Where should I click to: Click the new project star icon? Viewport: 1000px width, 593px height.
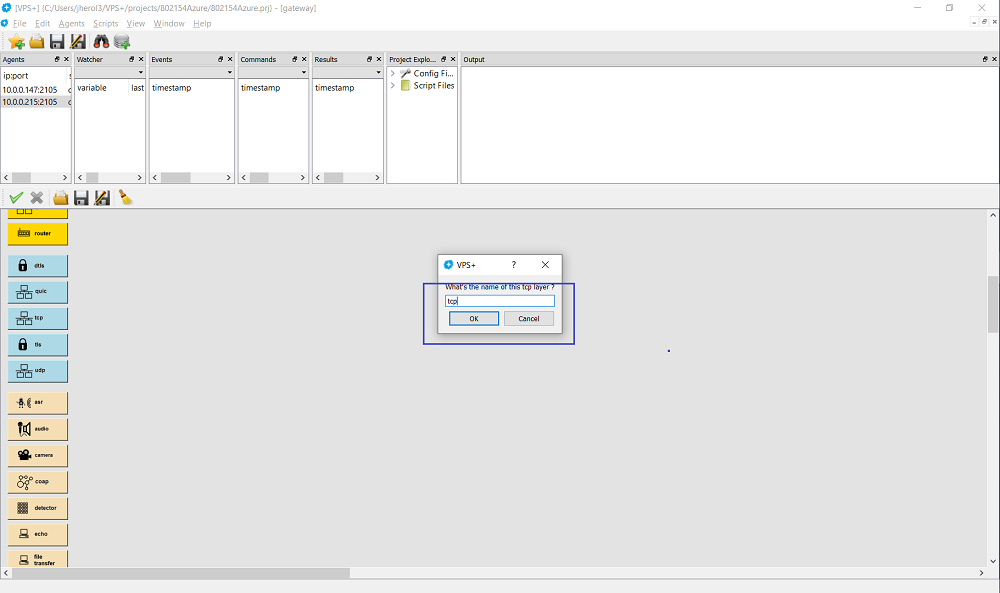16,41
